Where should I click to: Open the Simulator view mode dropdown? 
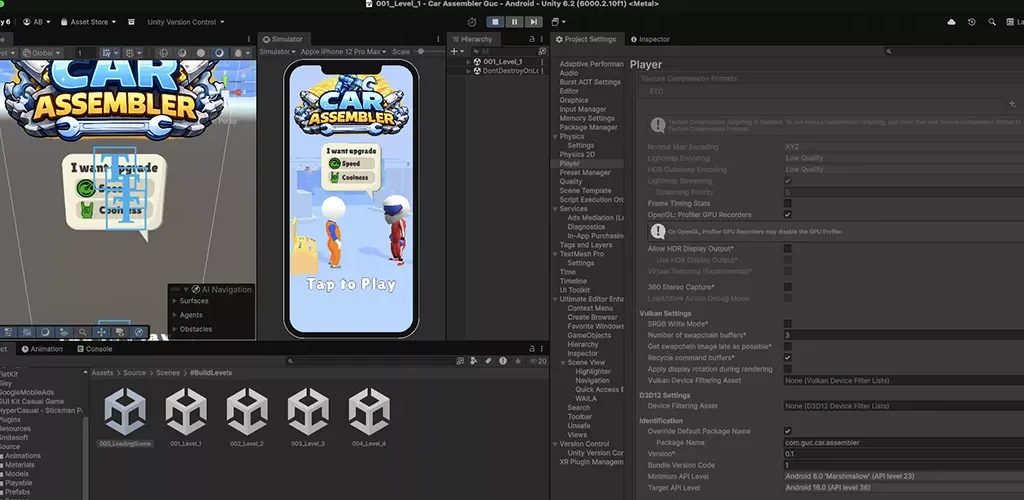[278, 52]
